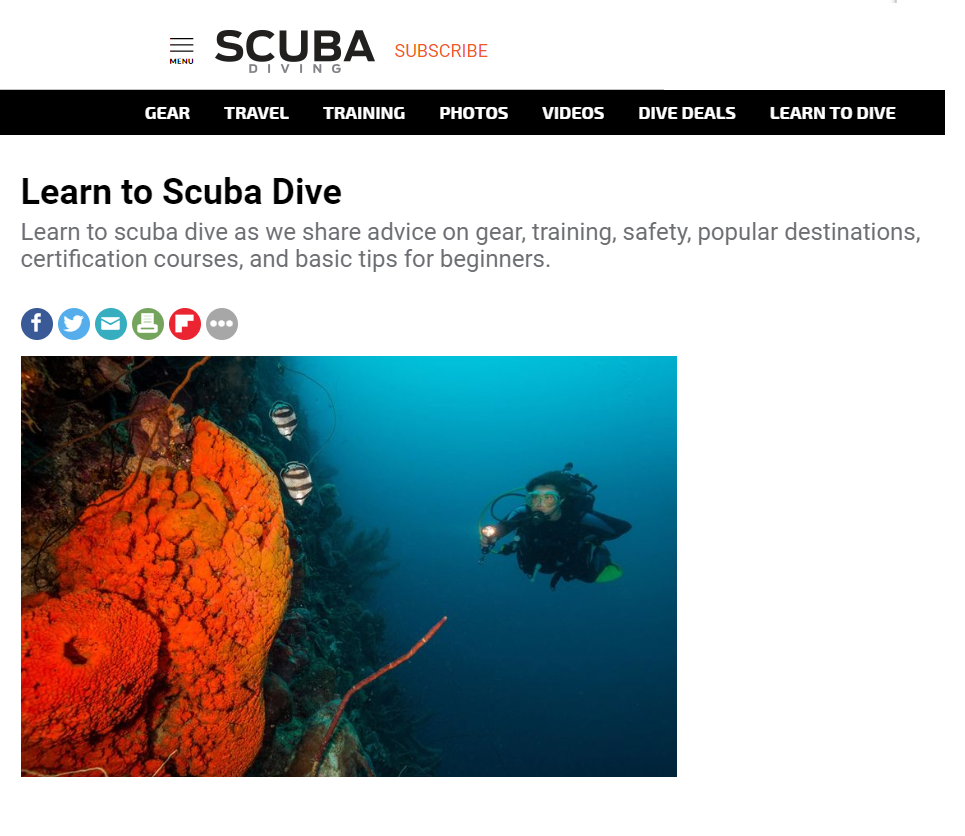Open the PHOTOS section
Viewport: 965px width, 836px height.
(x=473, y=113)
